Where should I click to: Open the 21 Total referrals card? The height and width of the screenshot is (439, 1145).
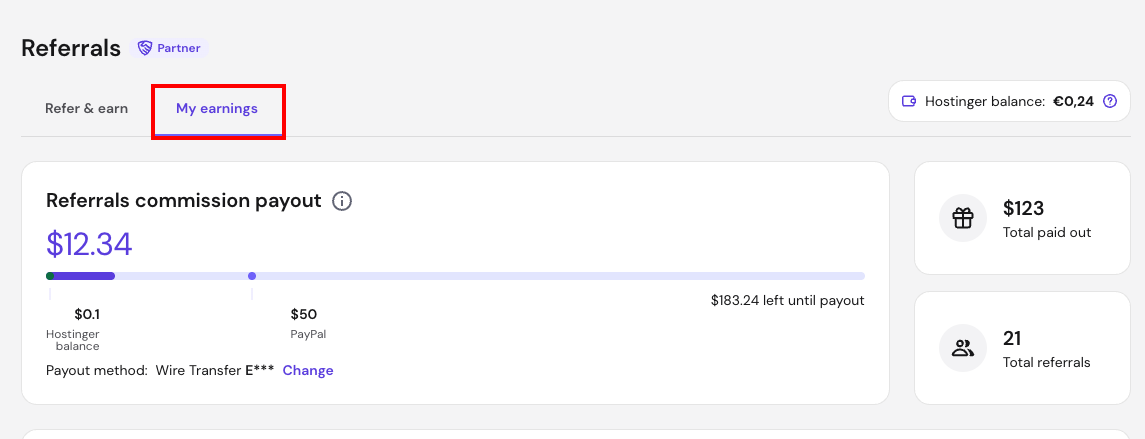click(x=1022, y=348)
